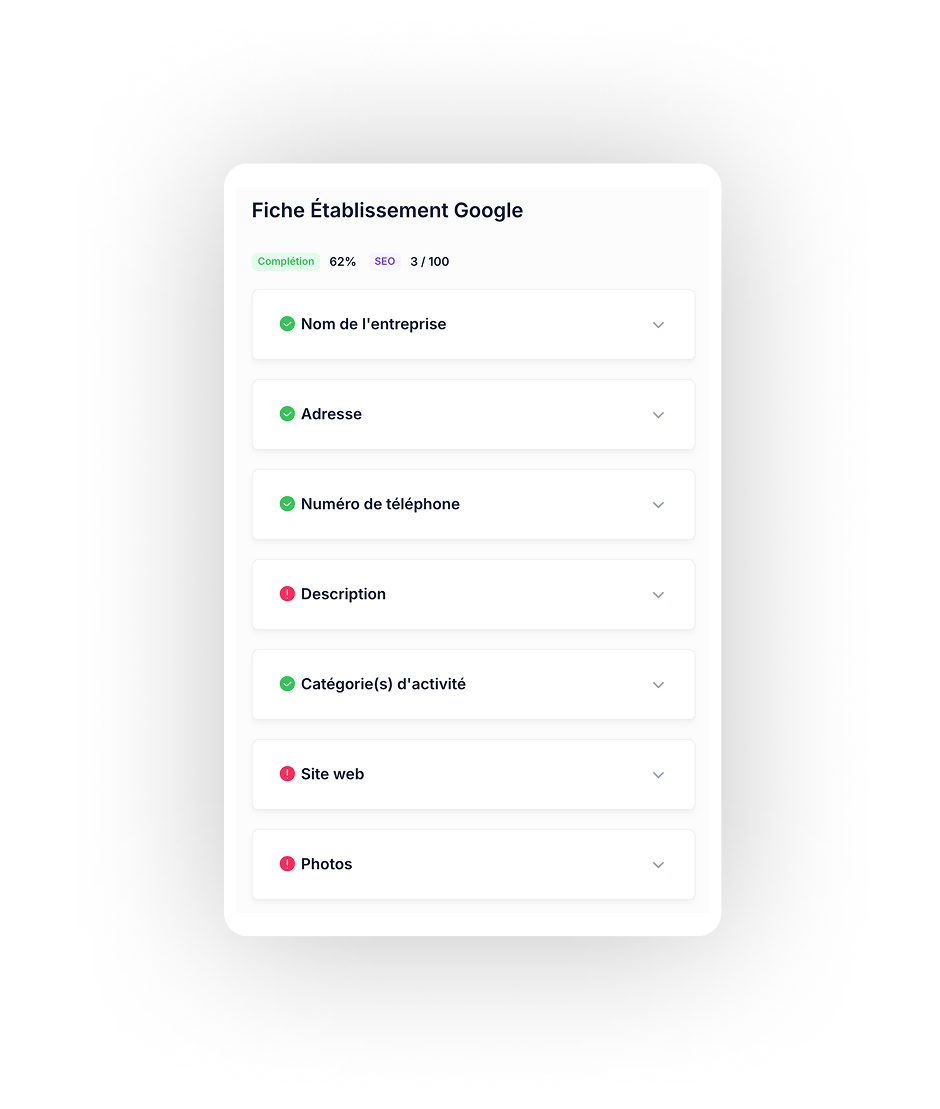The width and height of the screenshot is (940, 1109).
Task: Click the 62% completion value
Action: pos(342,262)
